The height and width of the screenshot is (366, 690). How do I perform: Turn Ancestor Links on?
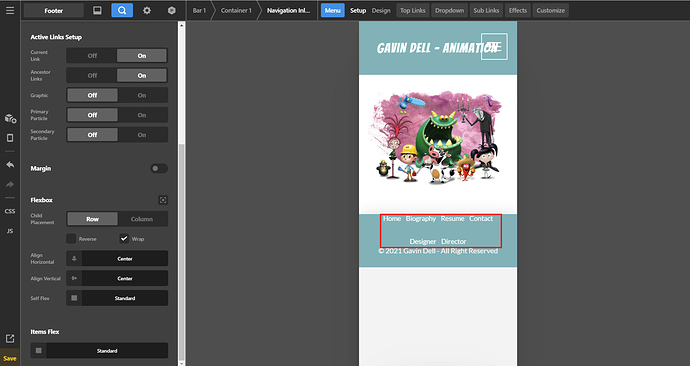142,76
